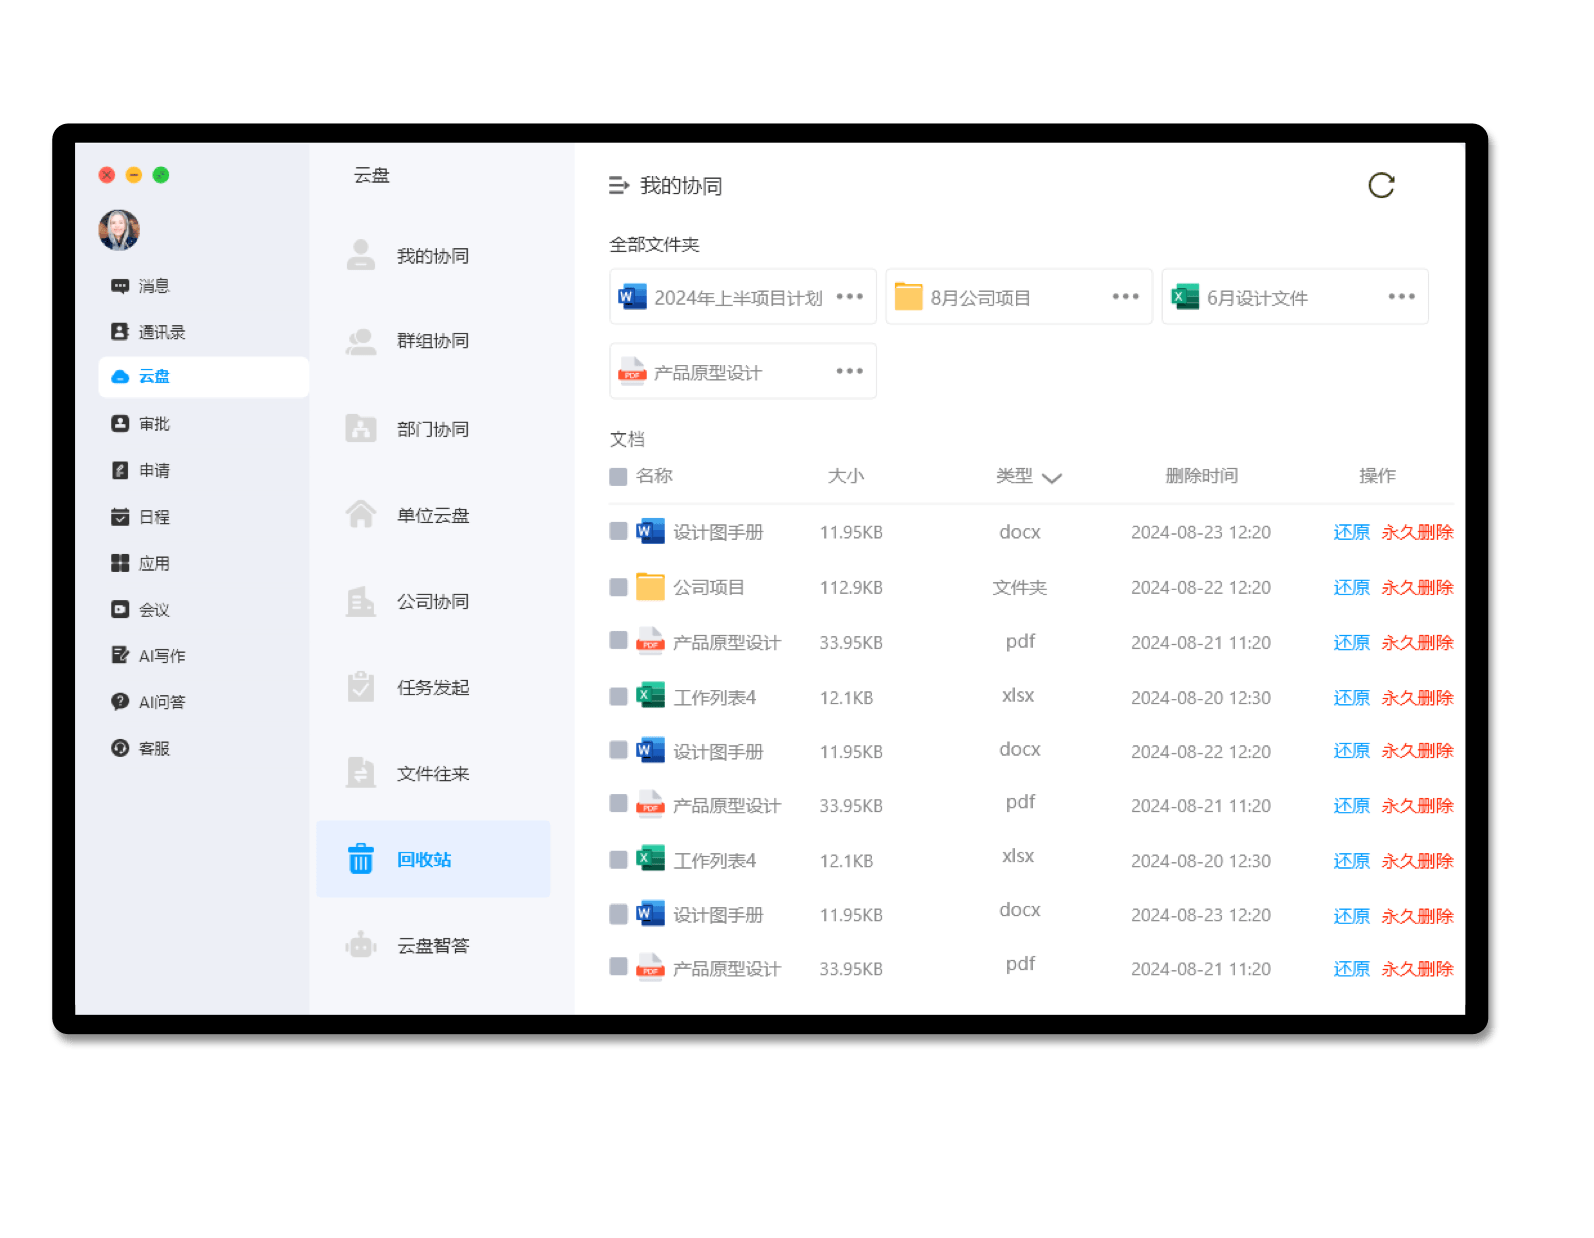Click the Word icon of 2024年上半年项目计划
1594x1238 pixels.
632,297
